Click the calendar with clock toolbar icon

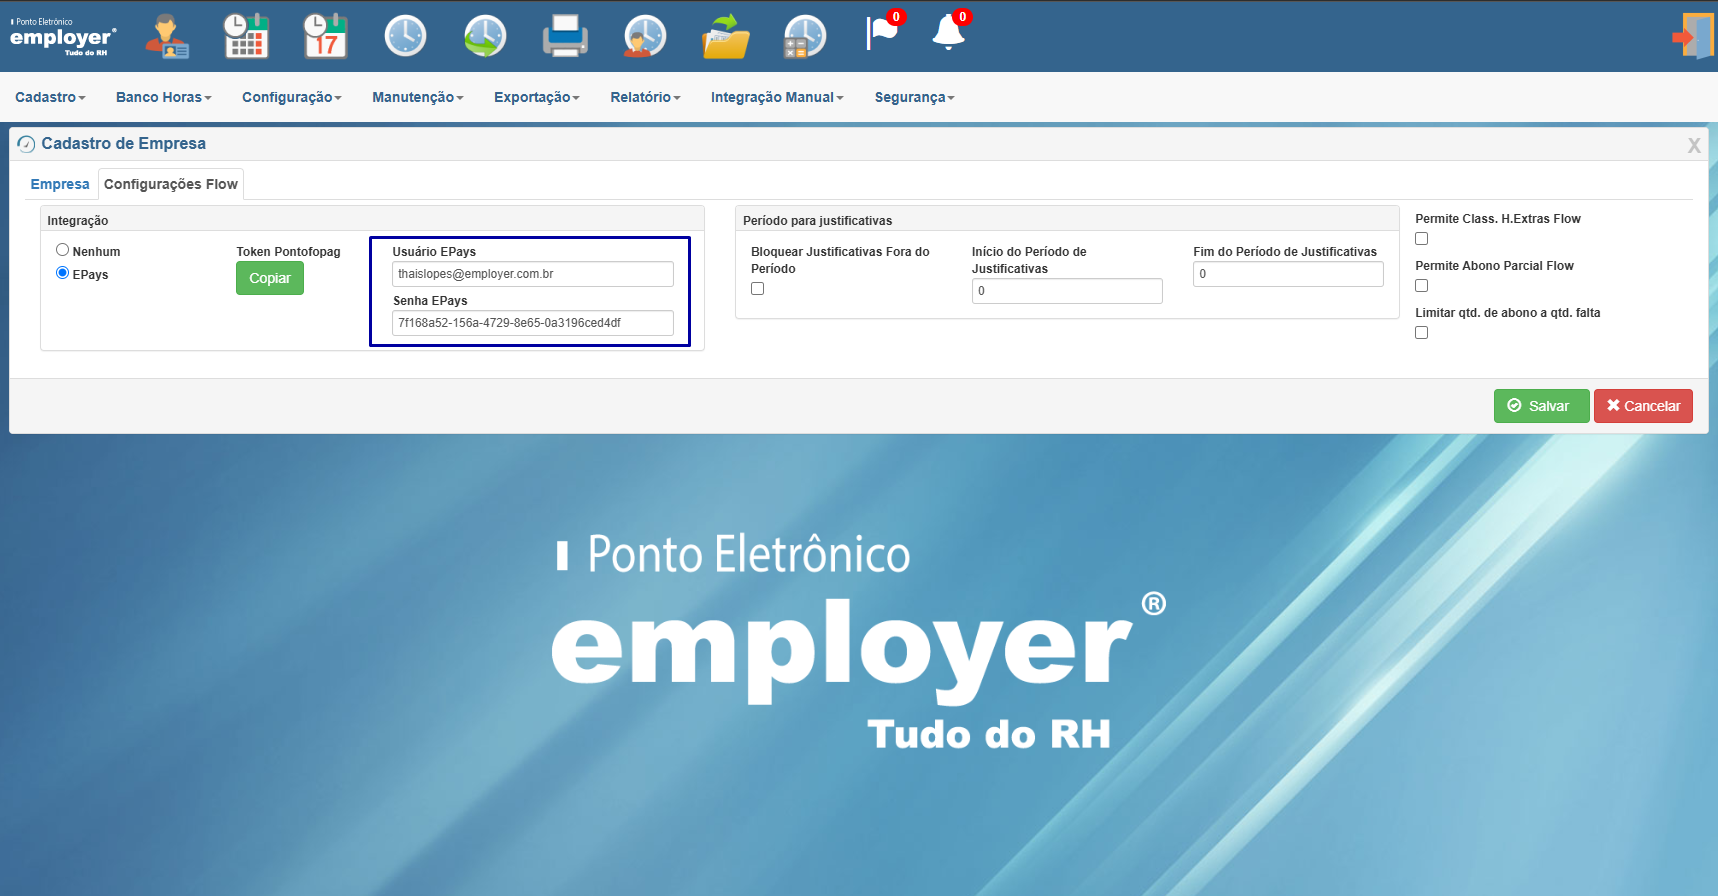coord(245,36)
